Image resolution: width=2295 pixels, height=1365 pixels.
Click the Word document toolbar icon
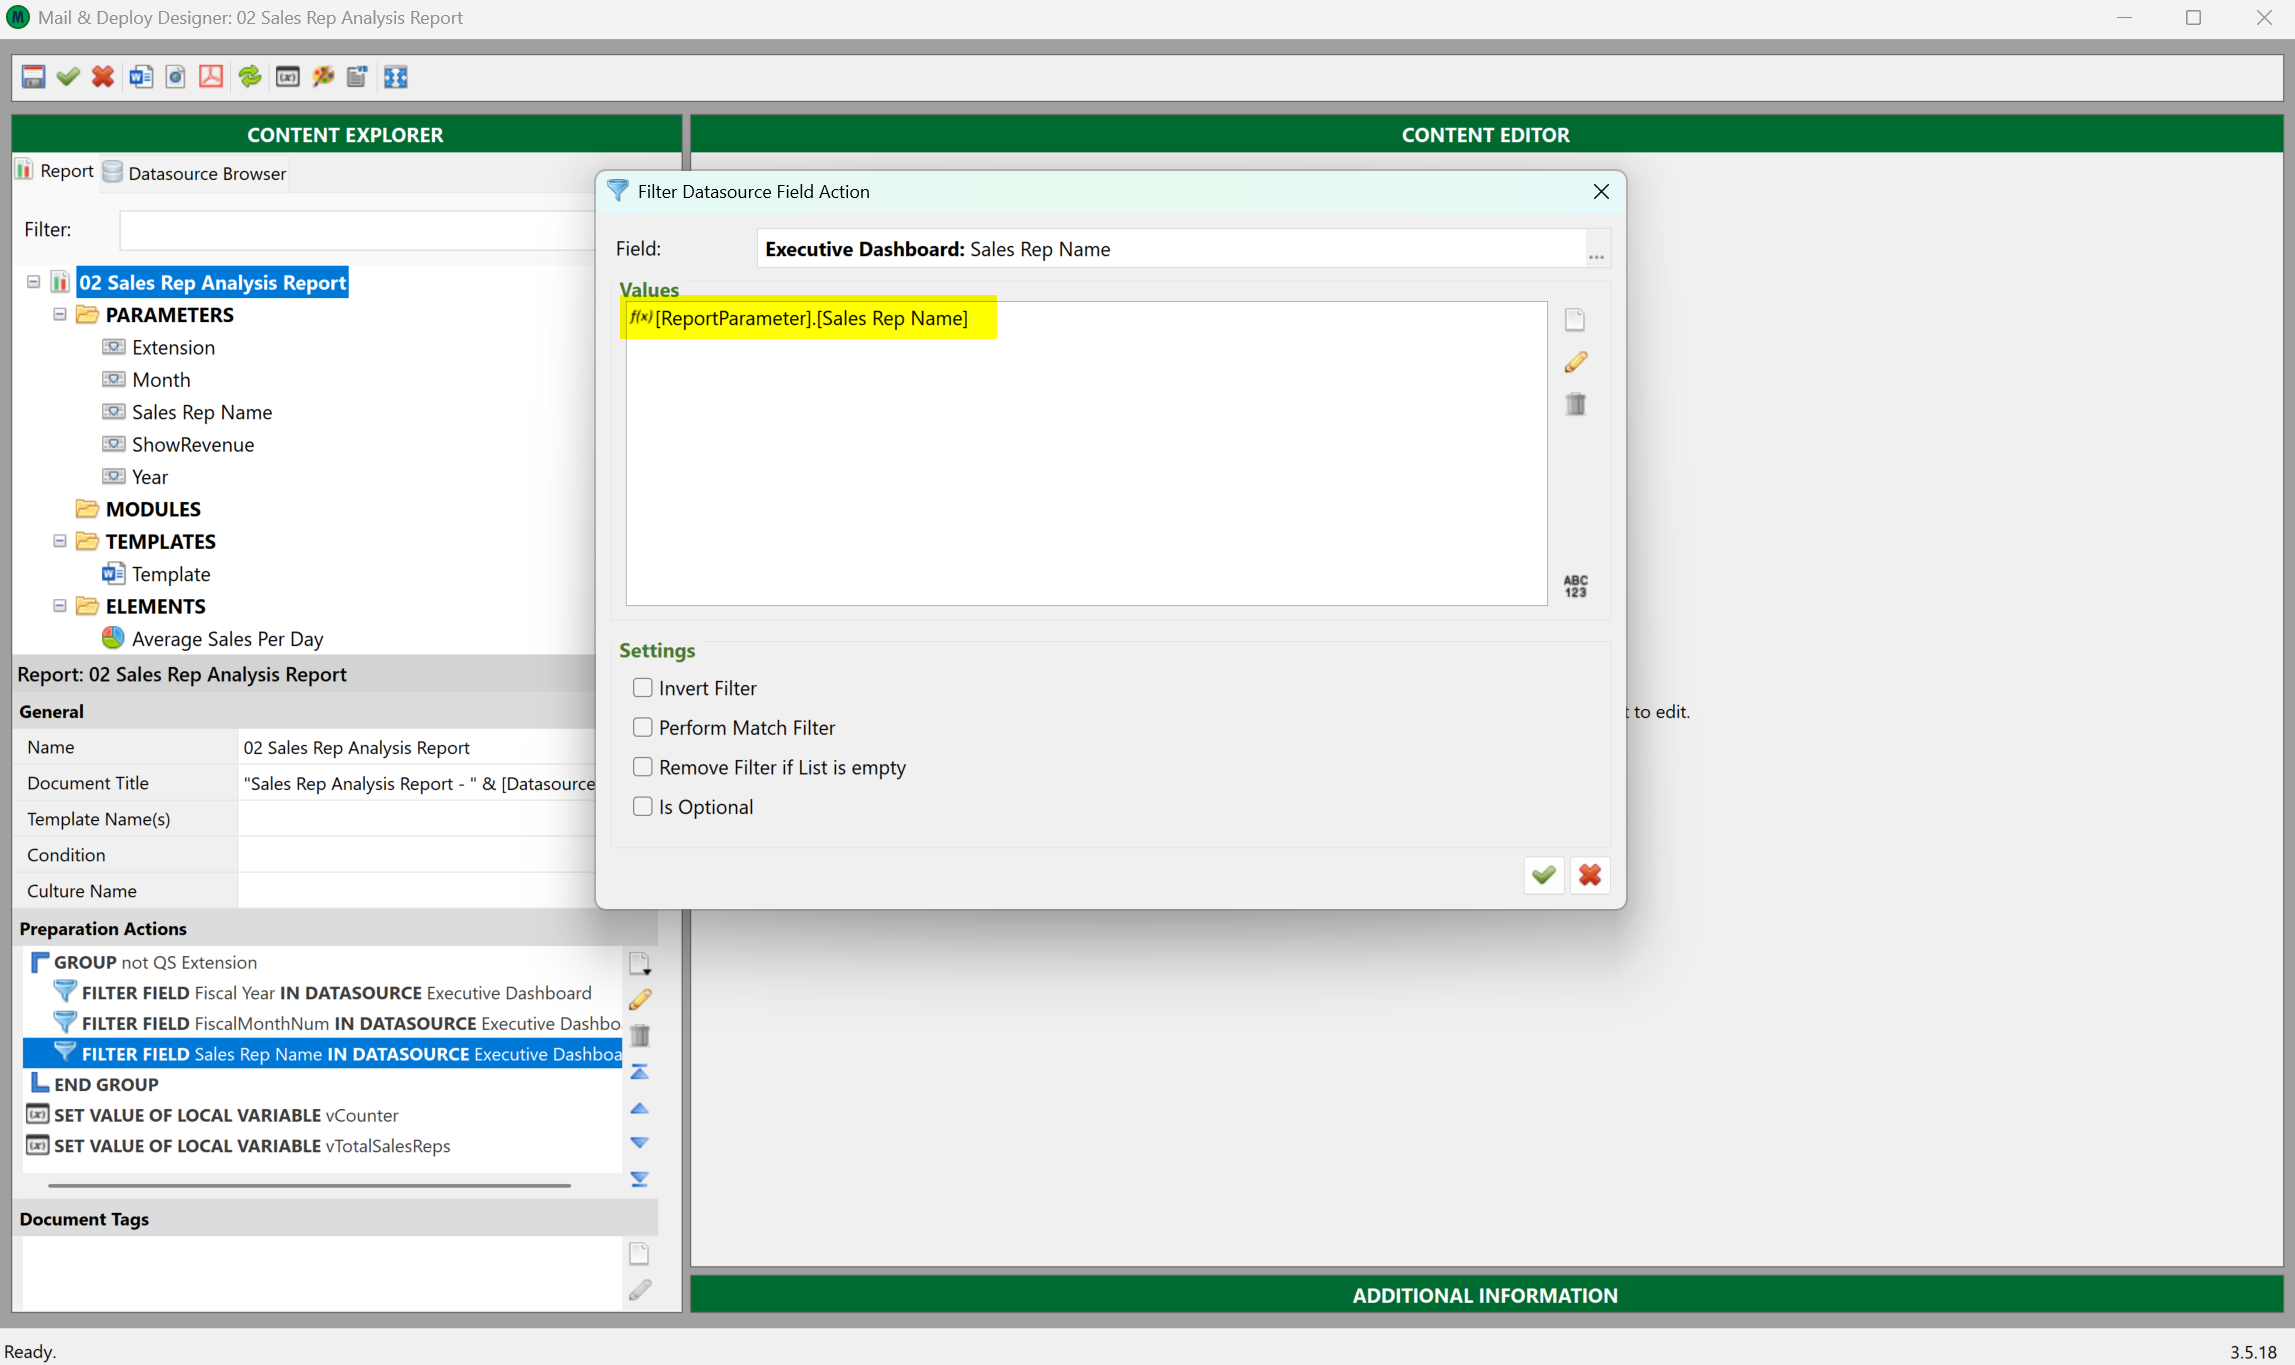click(140, 77)
